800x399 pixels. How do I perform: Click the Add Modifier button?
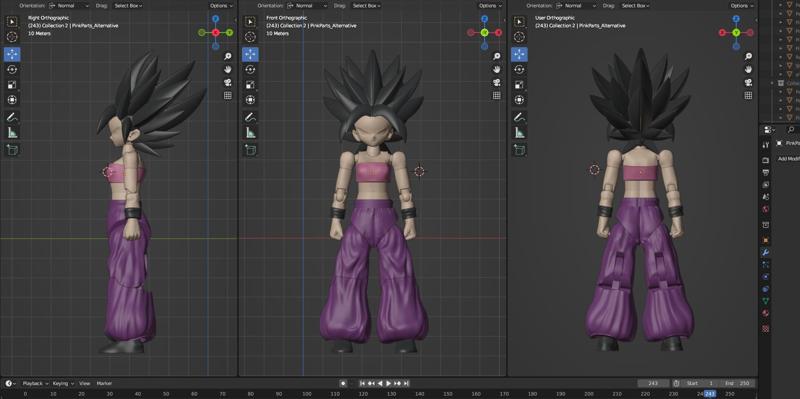point(788,159)
